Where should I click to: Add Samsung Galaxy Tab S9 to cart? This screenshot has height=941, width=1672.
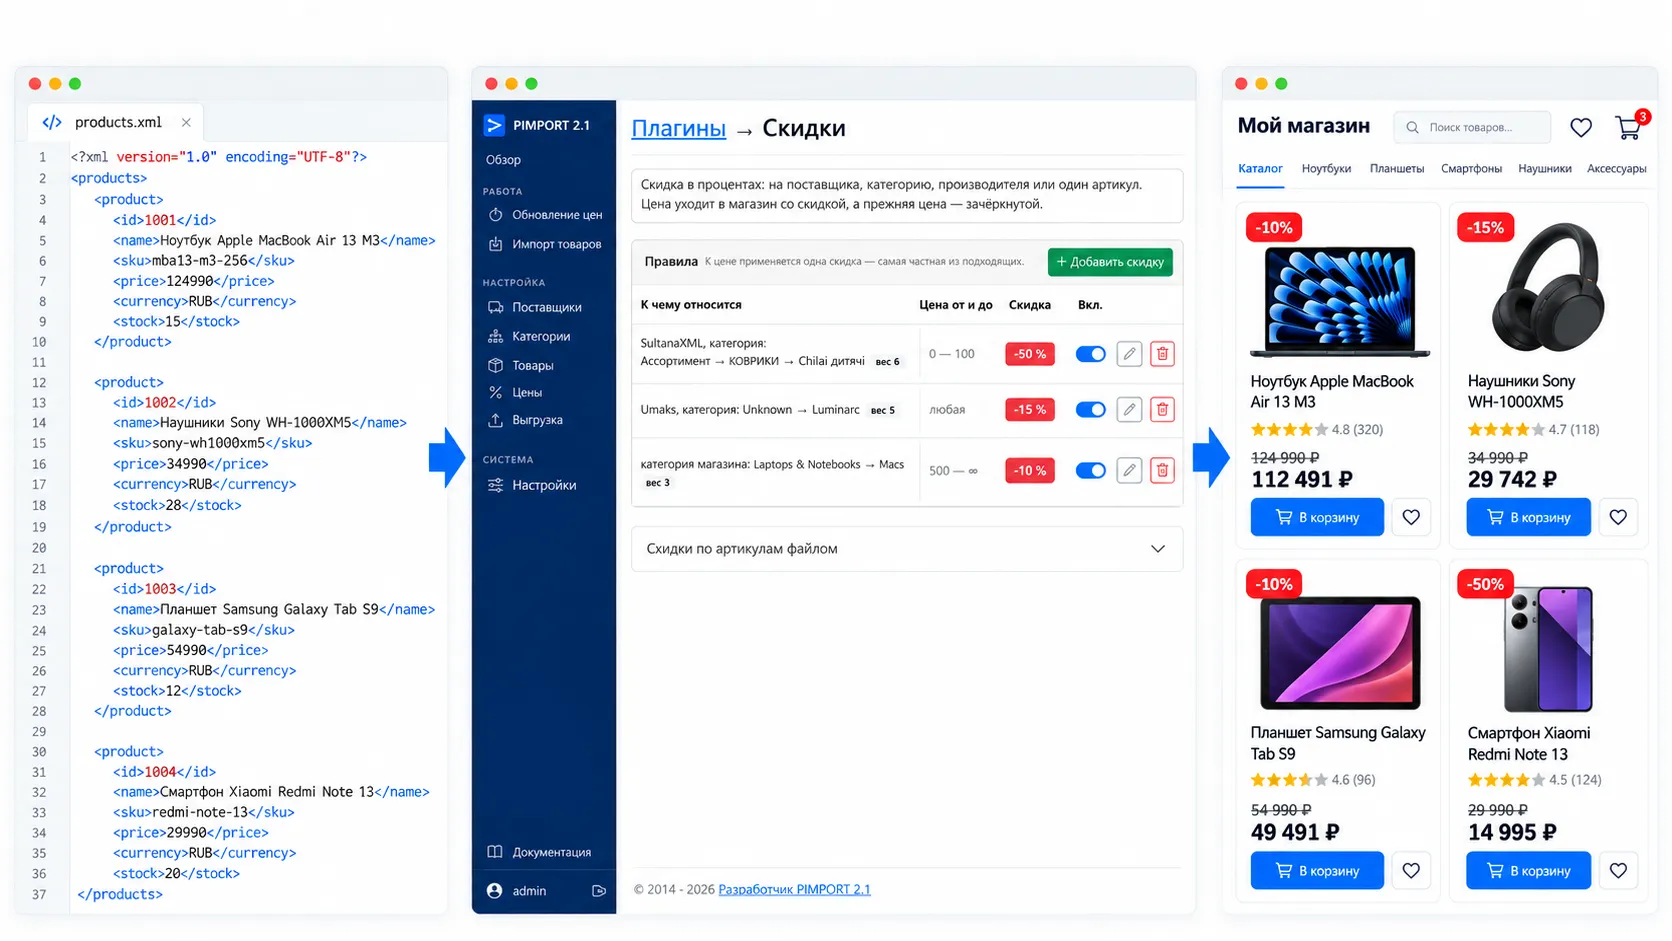click(x=1317, y=871)
